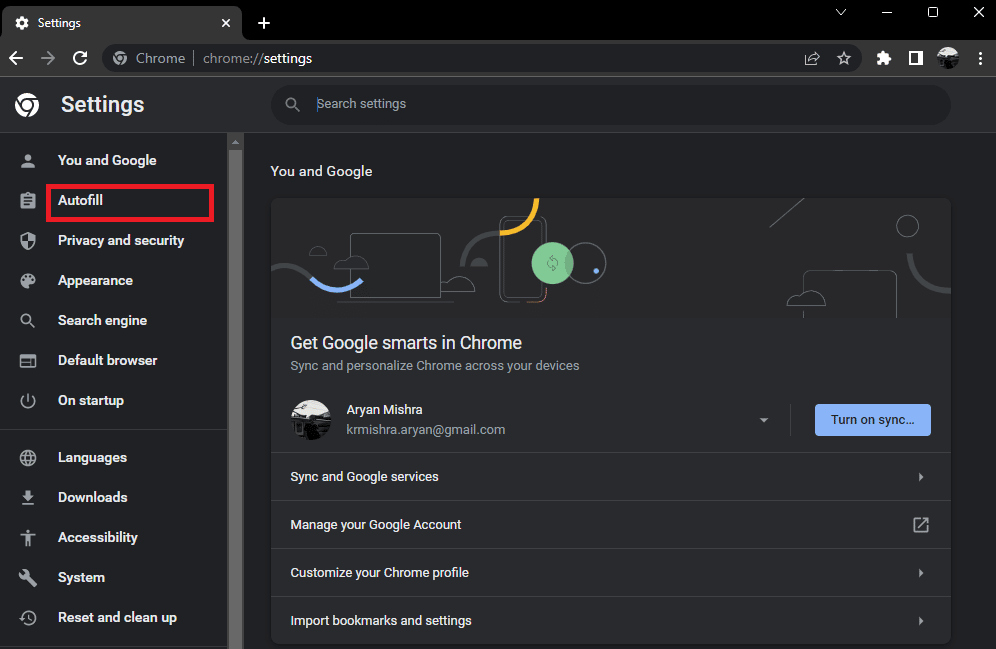
Task: Open the You and Google section
Action: point(107,161)
